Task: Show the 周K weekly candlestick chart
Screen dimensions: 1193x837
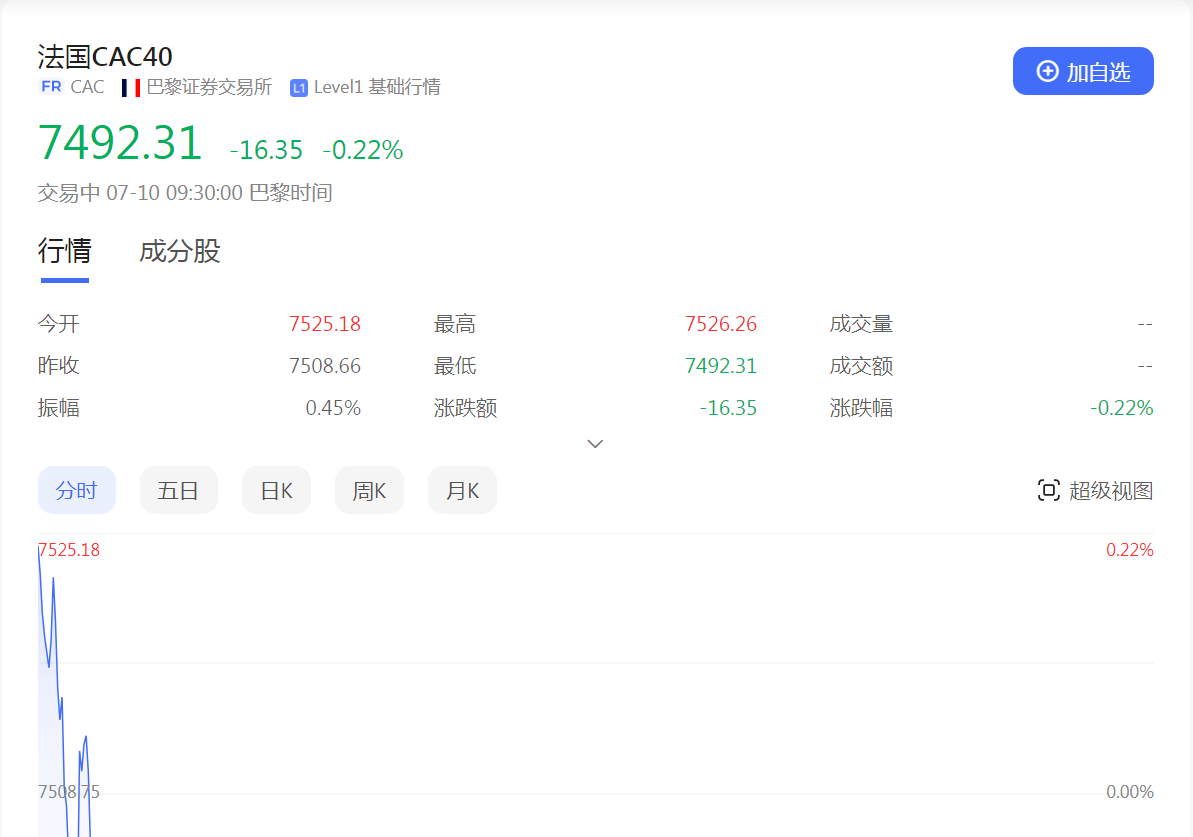Action: click(x=369, y=490)
